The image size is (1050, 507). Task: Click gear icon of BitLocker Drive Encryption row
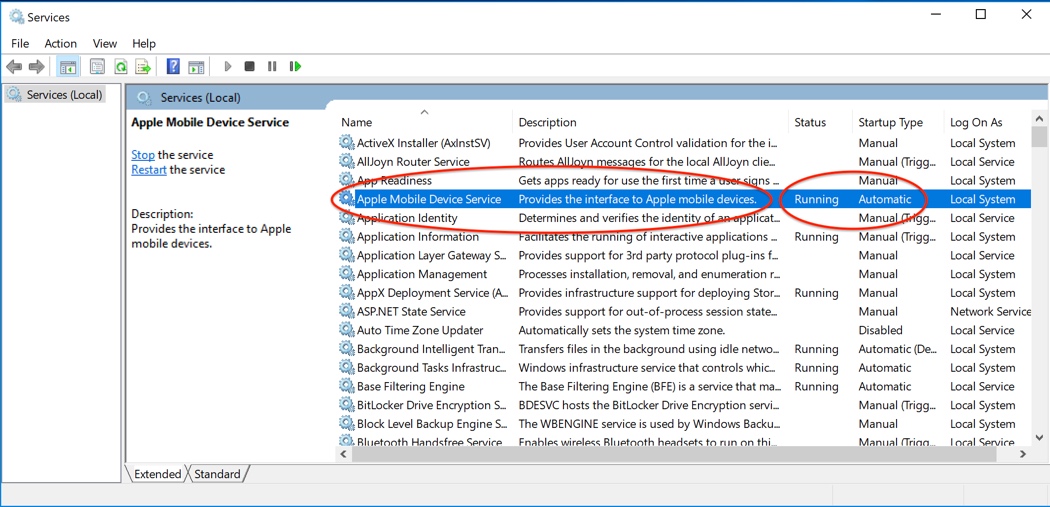[x=346, y=405]
